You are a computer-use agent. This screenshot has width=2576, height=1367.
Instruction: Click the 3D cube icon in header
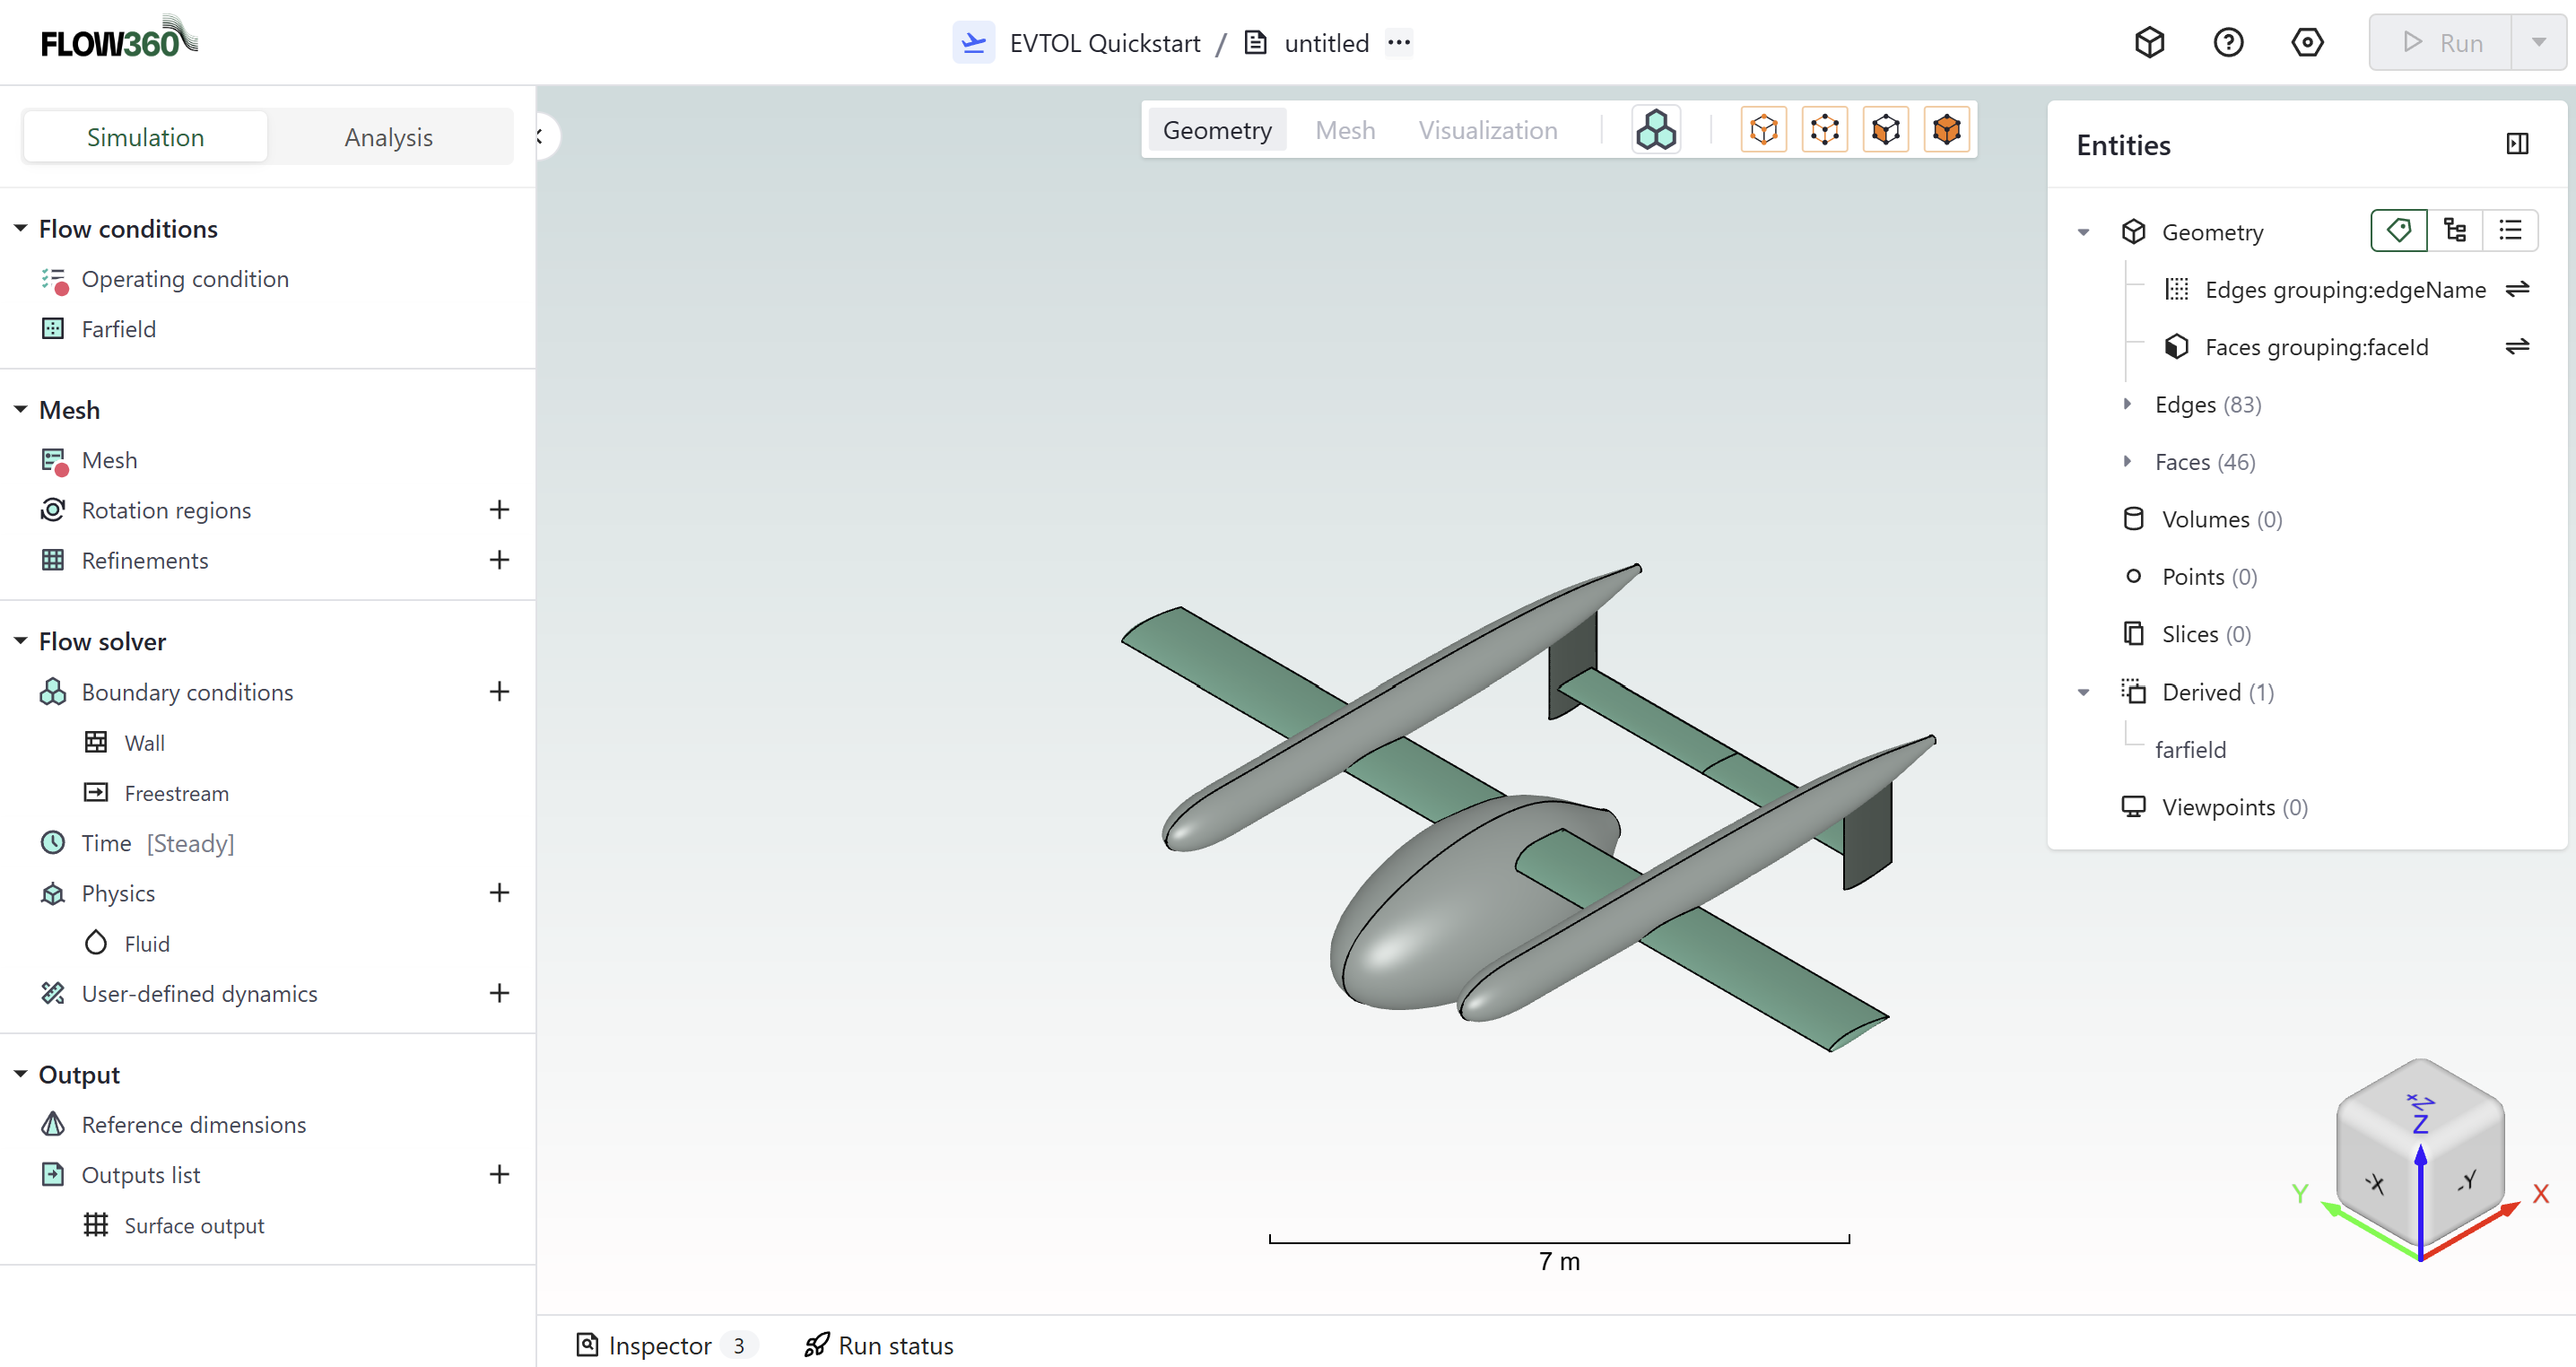pyautogui.click(x=2149, y=43)
